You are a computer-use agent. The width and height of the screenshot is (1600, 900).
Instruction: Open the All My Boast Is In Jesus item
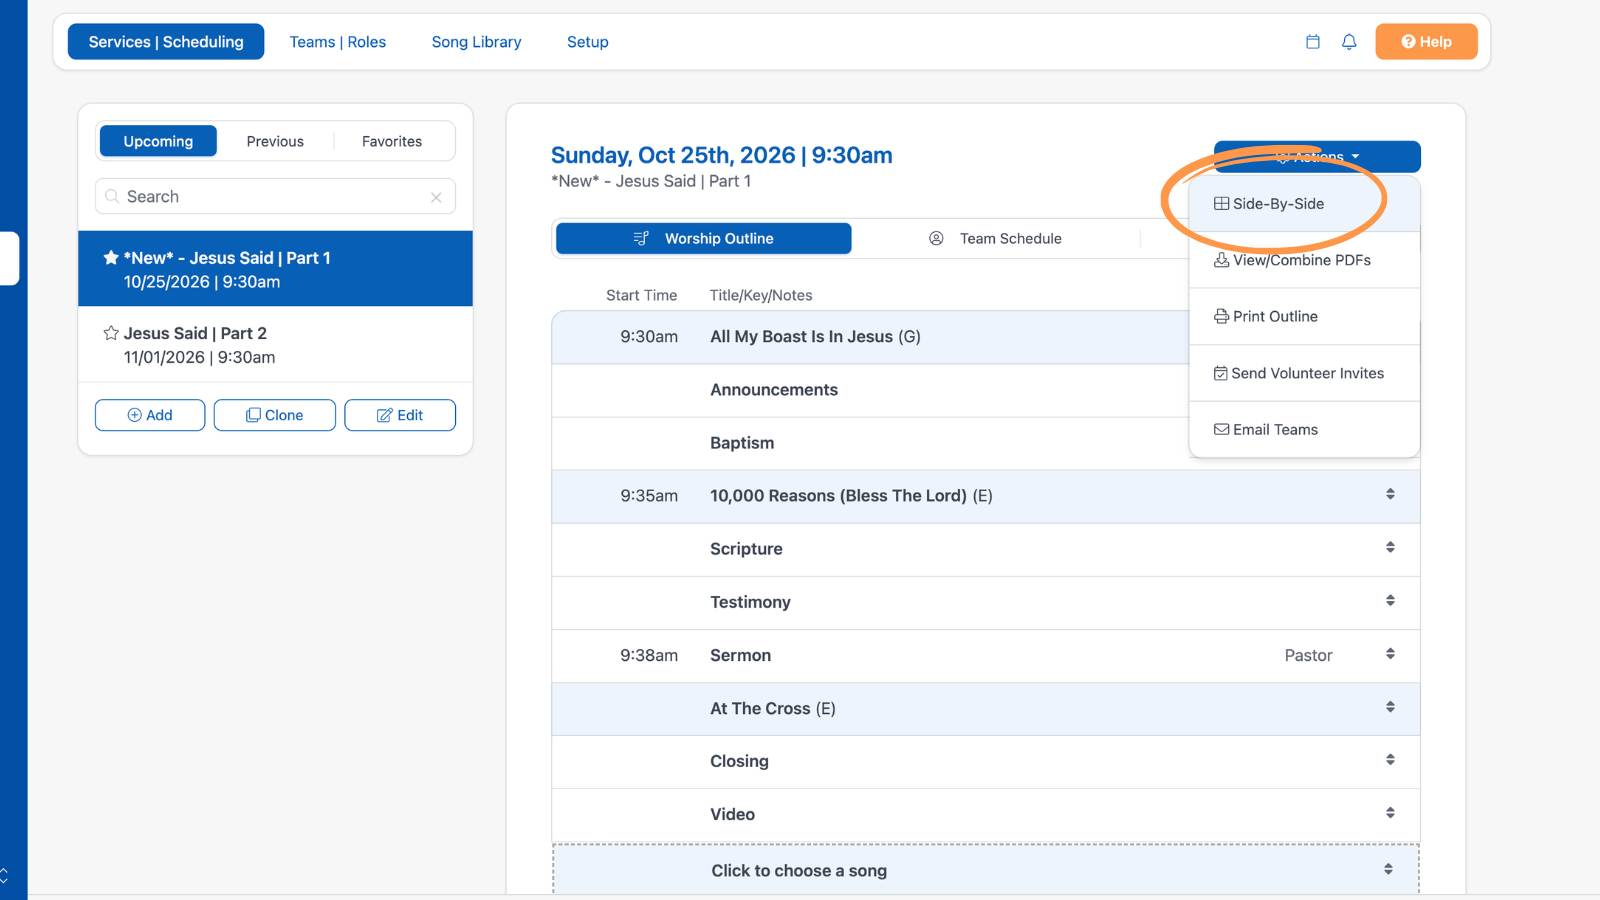(815, 337)
